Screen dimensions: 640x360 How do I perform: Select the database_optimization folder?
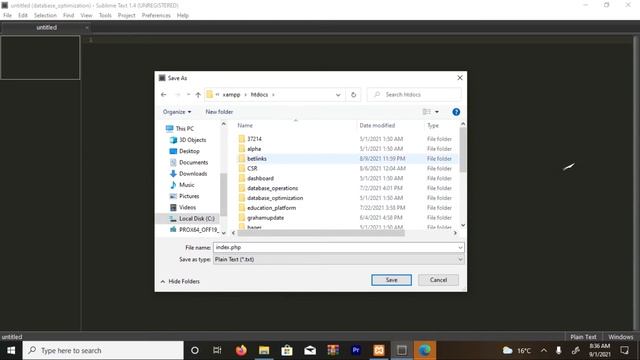tap(275, 198)
